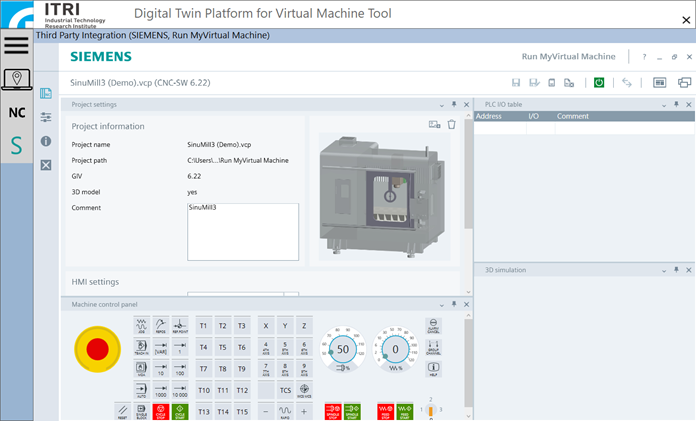Adjust the feed override dial showing 50
This screenshot has height=421, width=696.
click(x=342, y=350)
